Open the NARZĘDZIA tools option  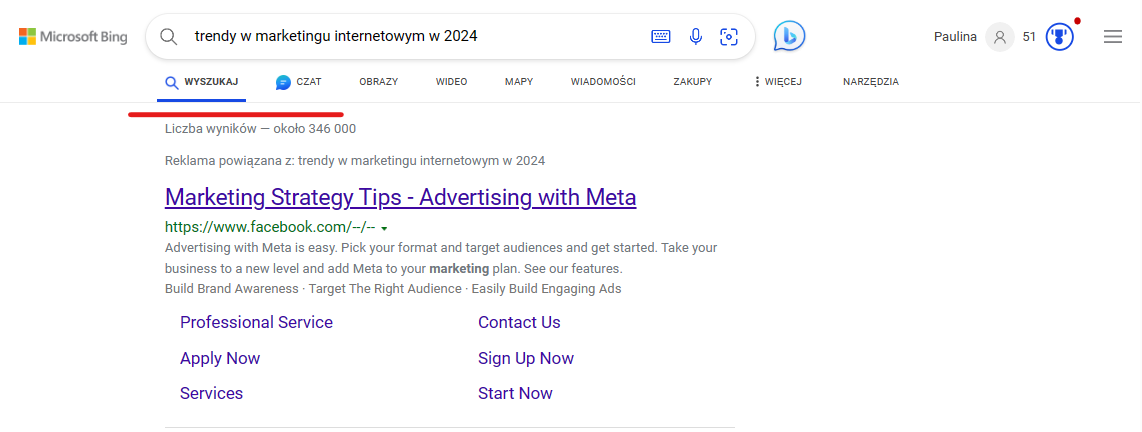[x=870, y=82]
